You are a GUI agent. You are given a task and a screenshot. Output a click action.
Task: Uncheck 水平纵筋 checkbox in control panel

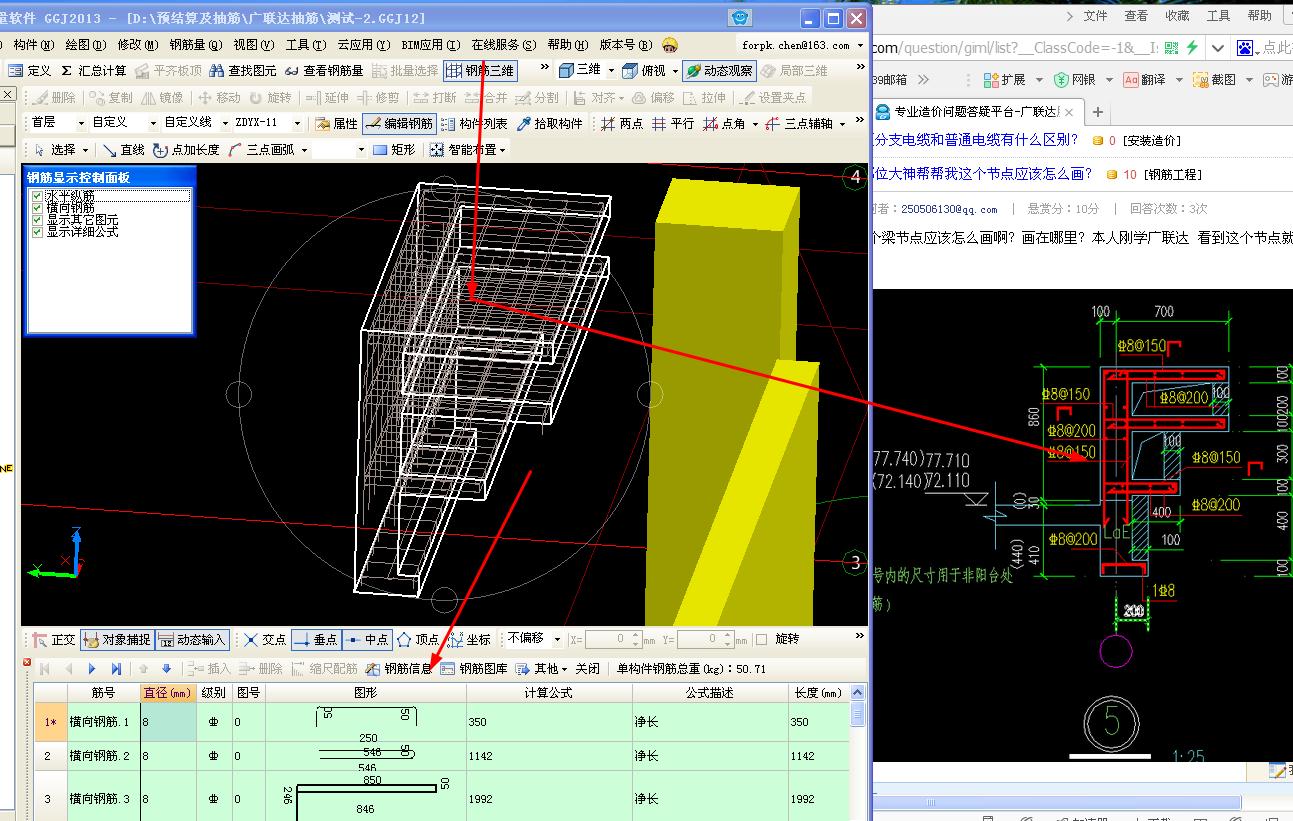coord(37,196)
